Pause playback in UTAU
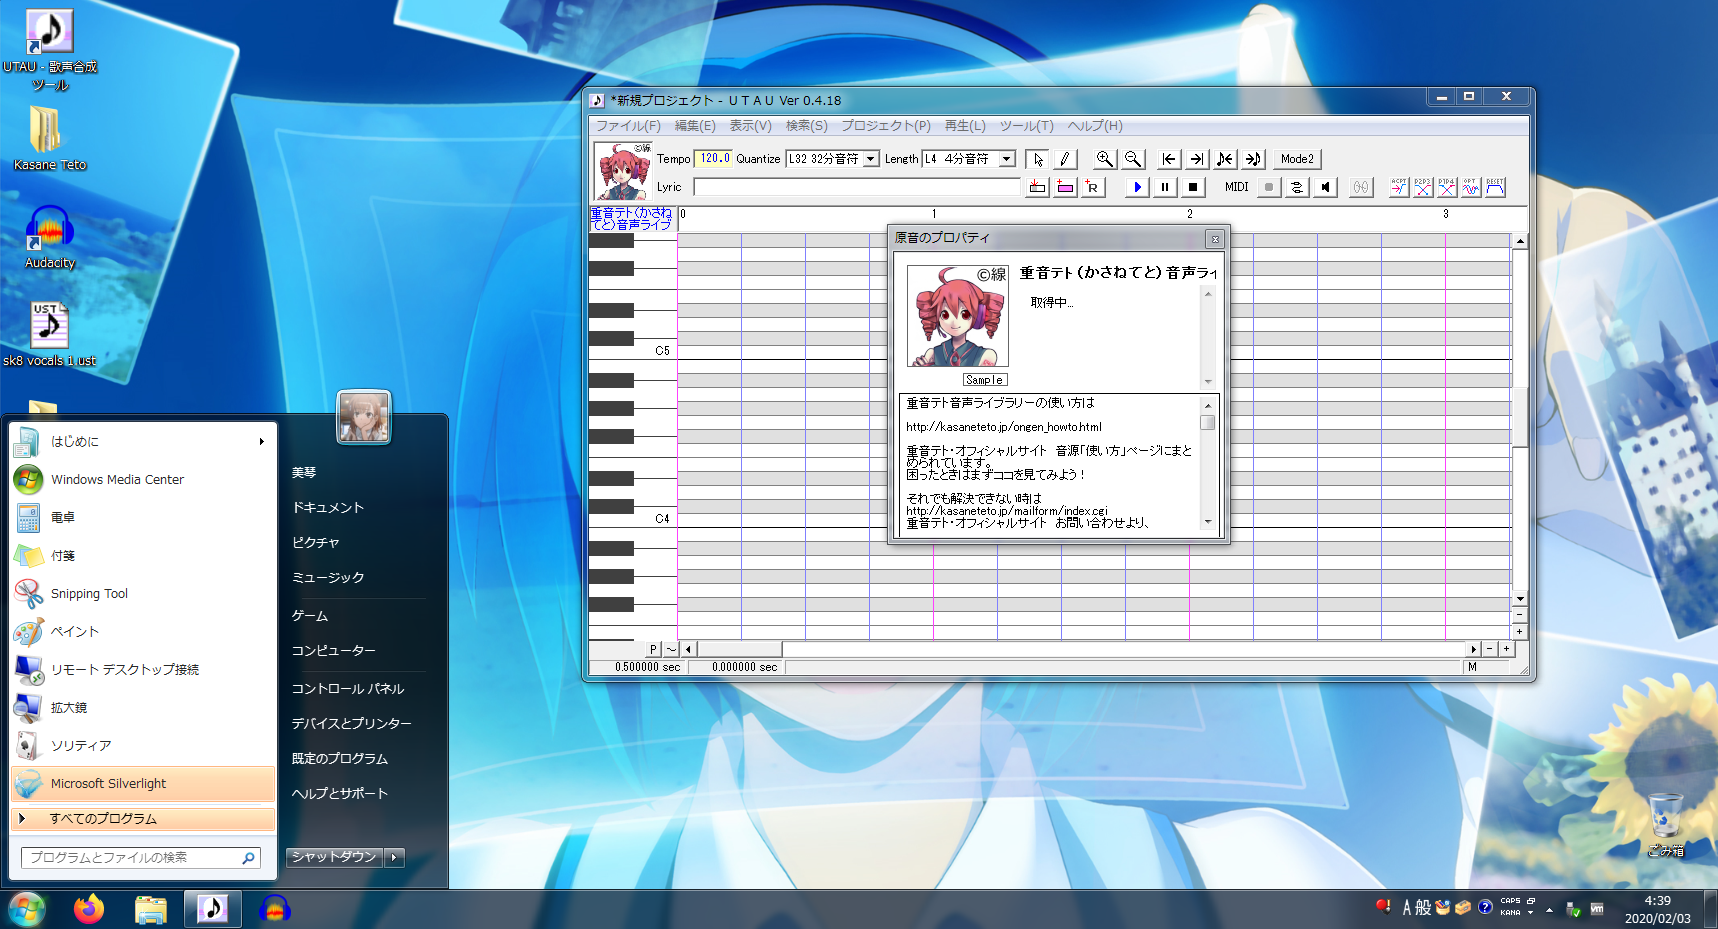The height and width of the screenshot is (929, 1718). tap(1165, 187)
